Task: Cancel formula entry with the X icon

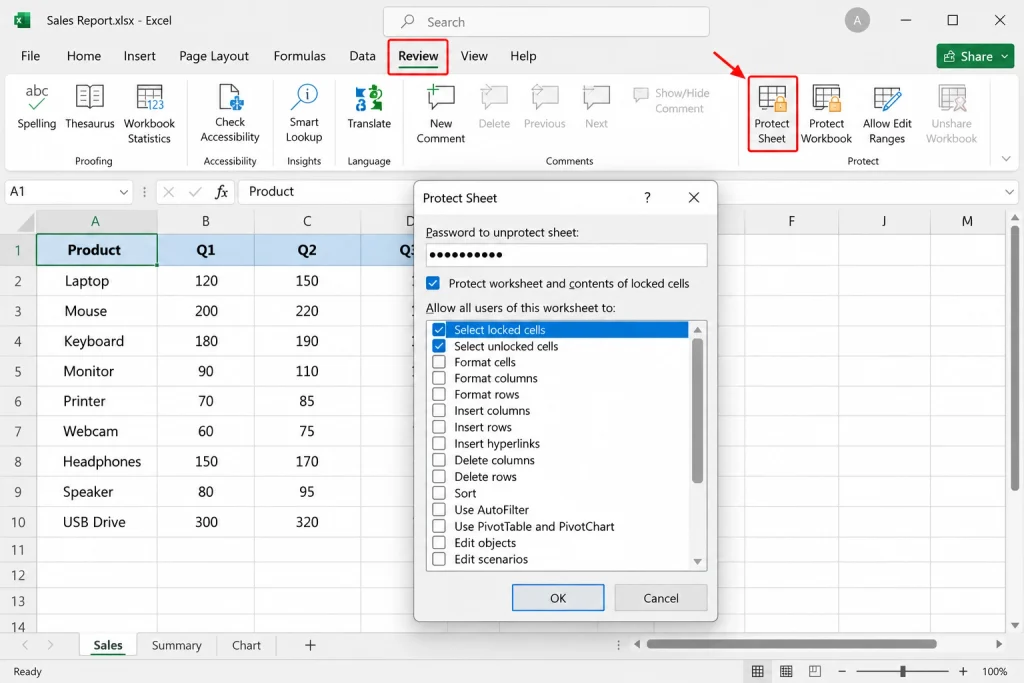Action: click(168, 192)
